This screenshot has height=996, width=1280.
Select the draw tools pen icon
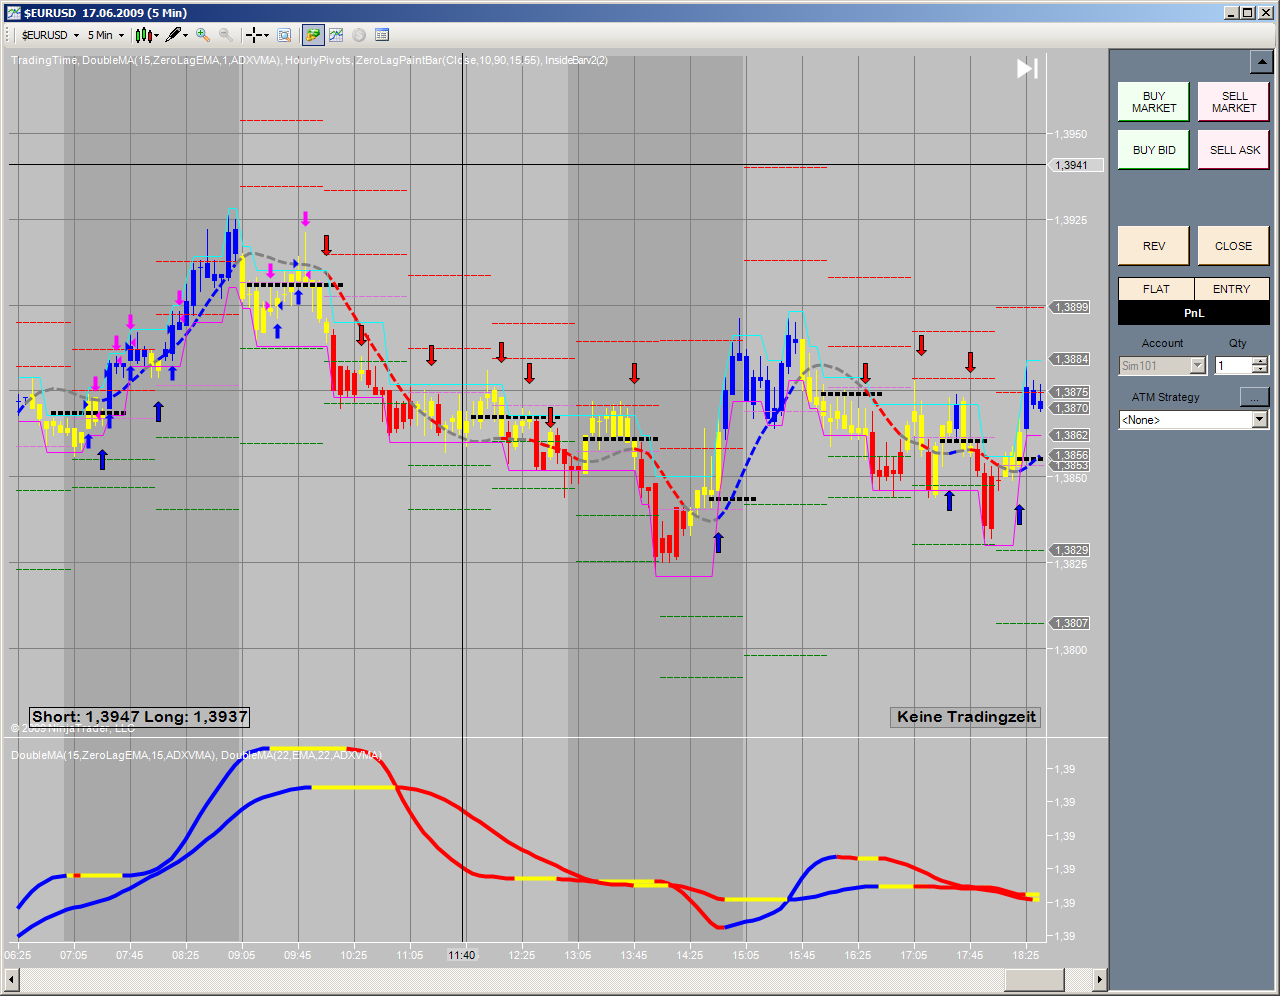(x=173, y=35)
